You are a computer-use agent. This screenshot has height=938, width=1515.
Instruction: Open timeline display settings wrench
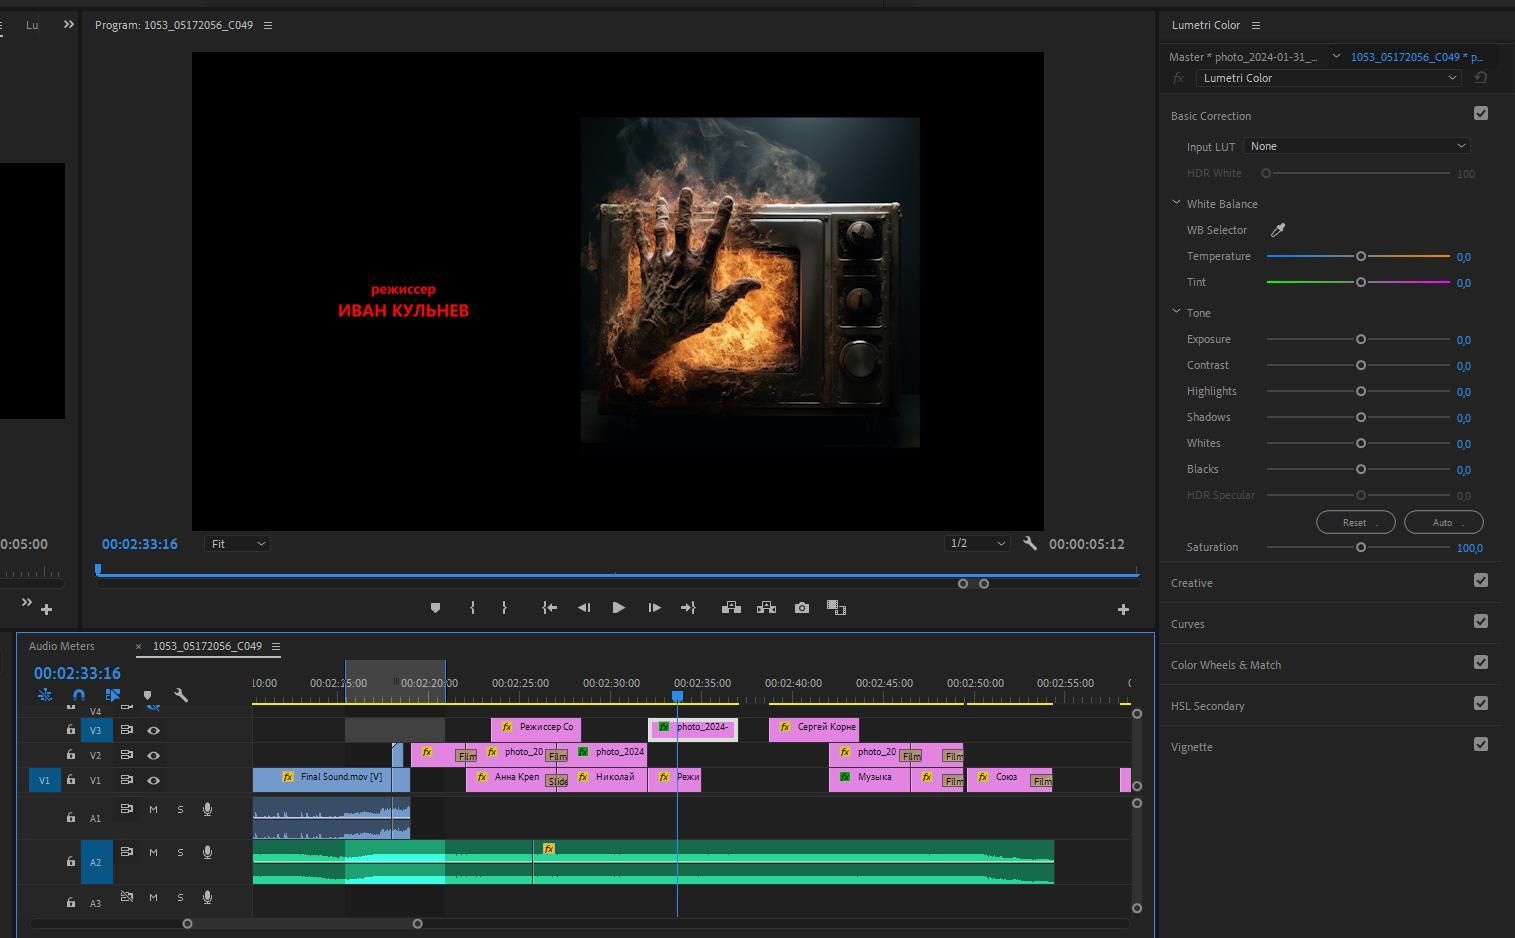[181, 695]
